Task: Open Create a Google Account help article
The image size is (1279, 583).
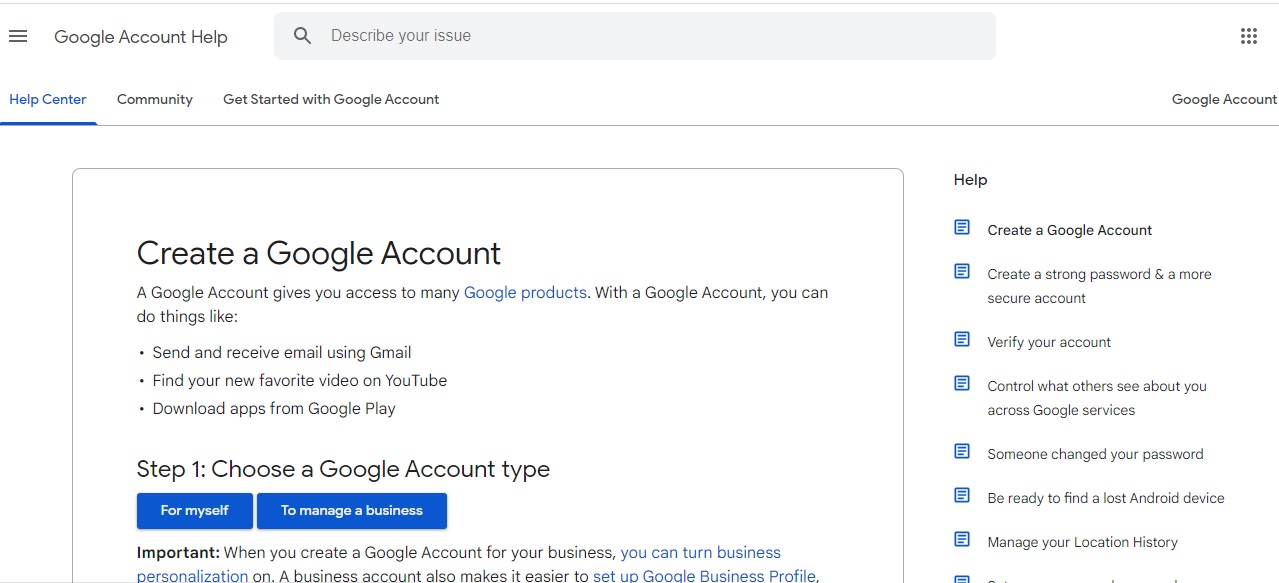Action: [x=1070, y=230]
